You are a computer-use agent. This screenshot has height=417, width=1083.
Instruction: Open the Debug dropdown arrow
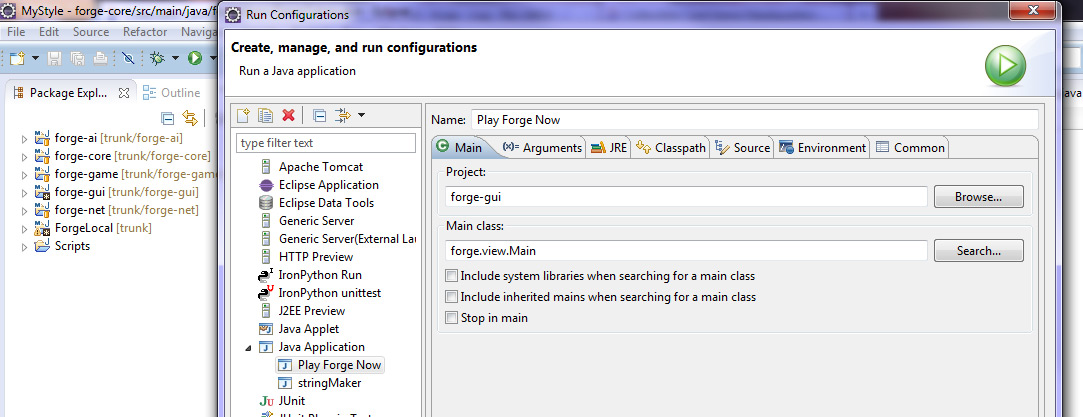(x=175, y=59)
